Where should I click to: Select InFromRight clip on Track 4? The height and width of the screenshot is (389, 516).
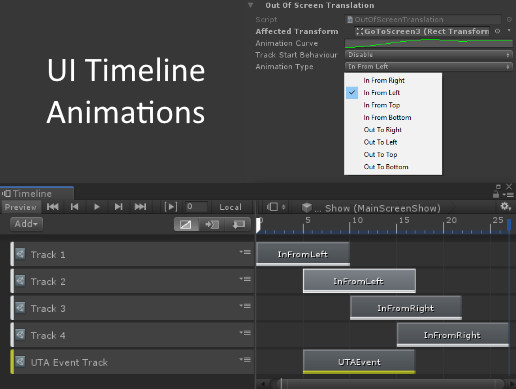[x=453, y=335]
